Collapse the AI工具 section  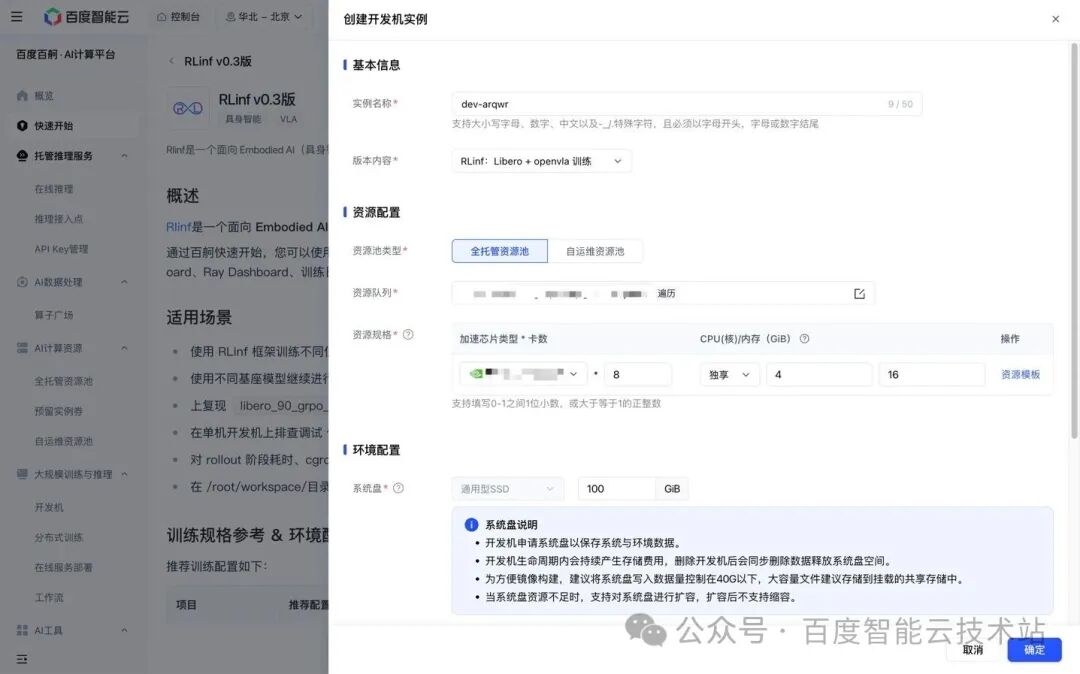pos(125,630)
